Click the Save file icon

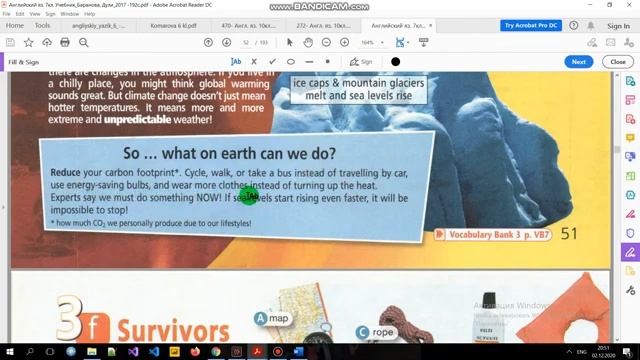pyautogui.click(x=10, y=42)
